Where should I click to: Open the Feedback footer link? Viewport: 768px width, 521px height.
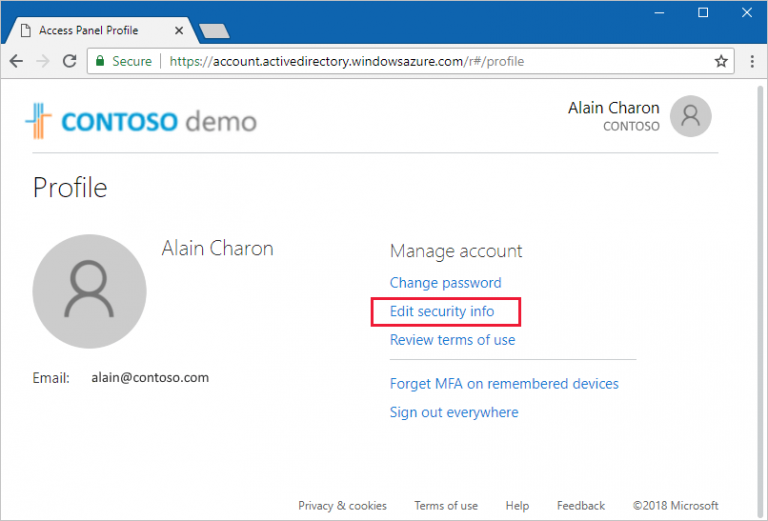point(580,505)
